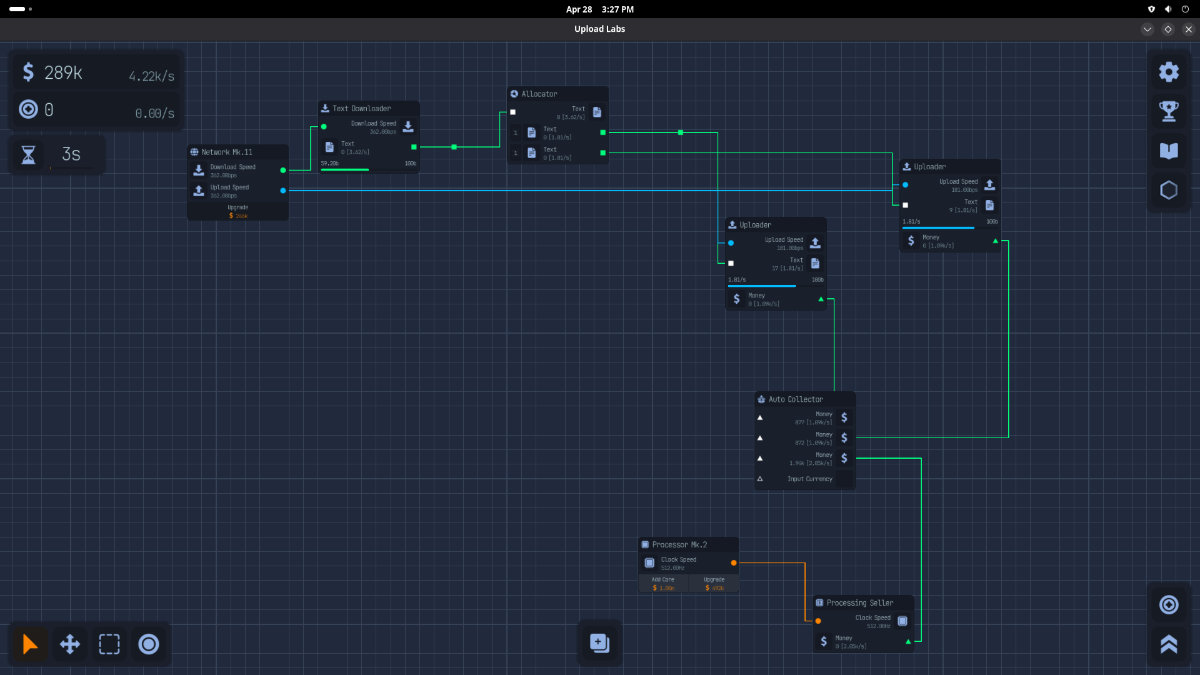Image resolution: width=1200 pixels, height=675 pixels.
Task: Click the Processing Seller green triangle money port
Action: pyautogui.click(x=908, y=640)
